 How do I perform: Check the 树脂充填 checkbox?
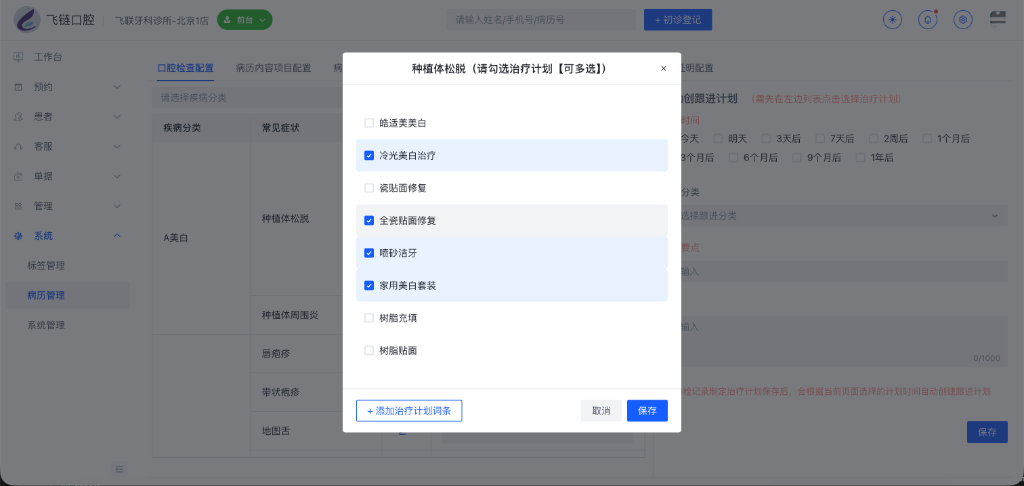point(369,318)
